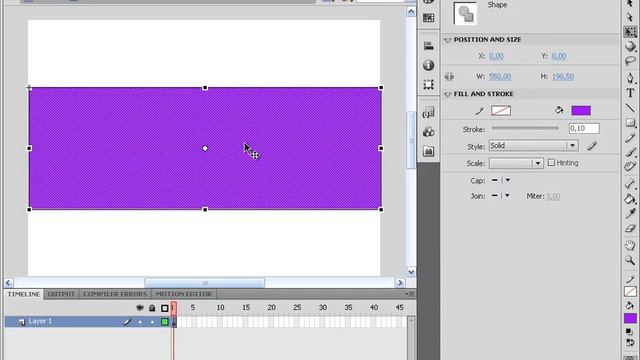Enable the Hinting checkbox

[551, 162]
